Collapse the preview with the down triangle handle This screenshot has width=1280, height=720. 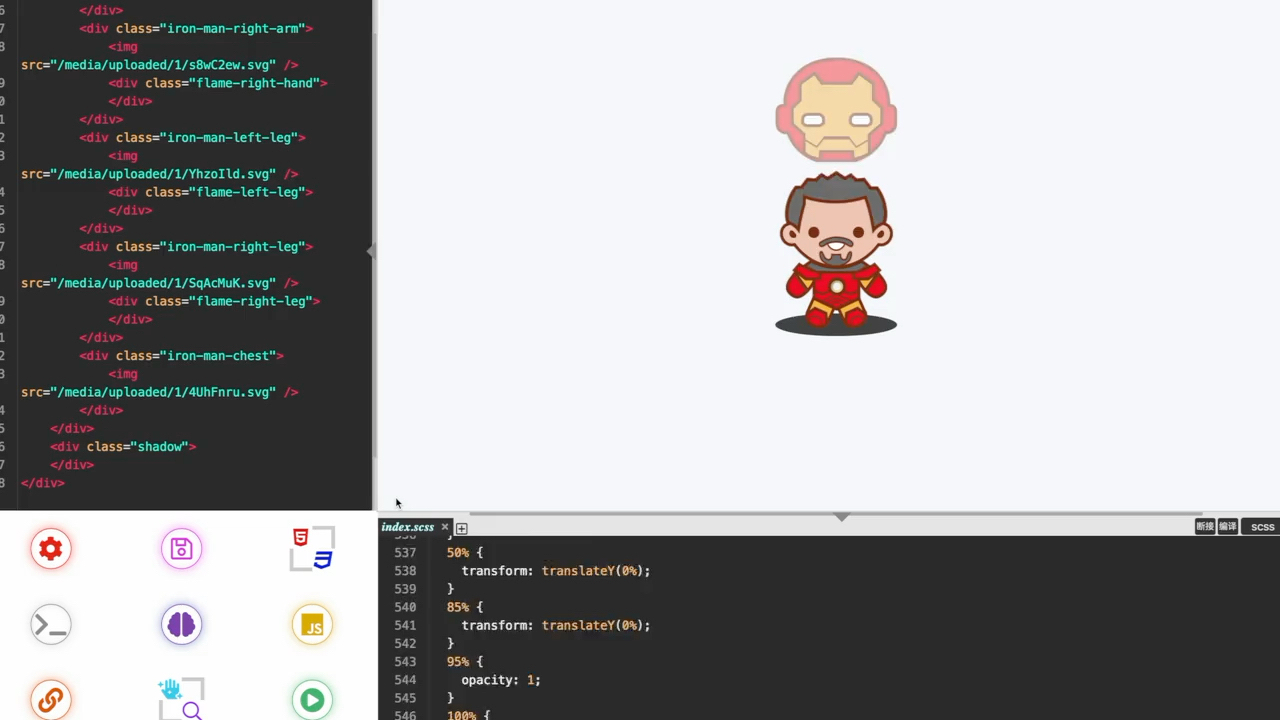842,517
